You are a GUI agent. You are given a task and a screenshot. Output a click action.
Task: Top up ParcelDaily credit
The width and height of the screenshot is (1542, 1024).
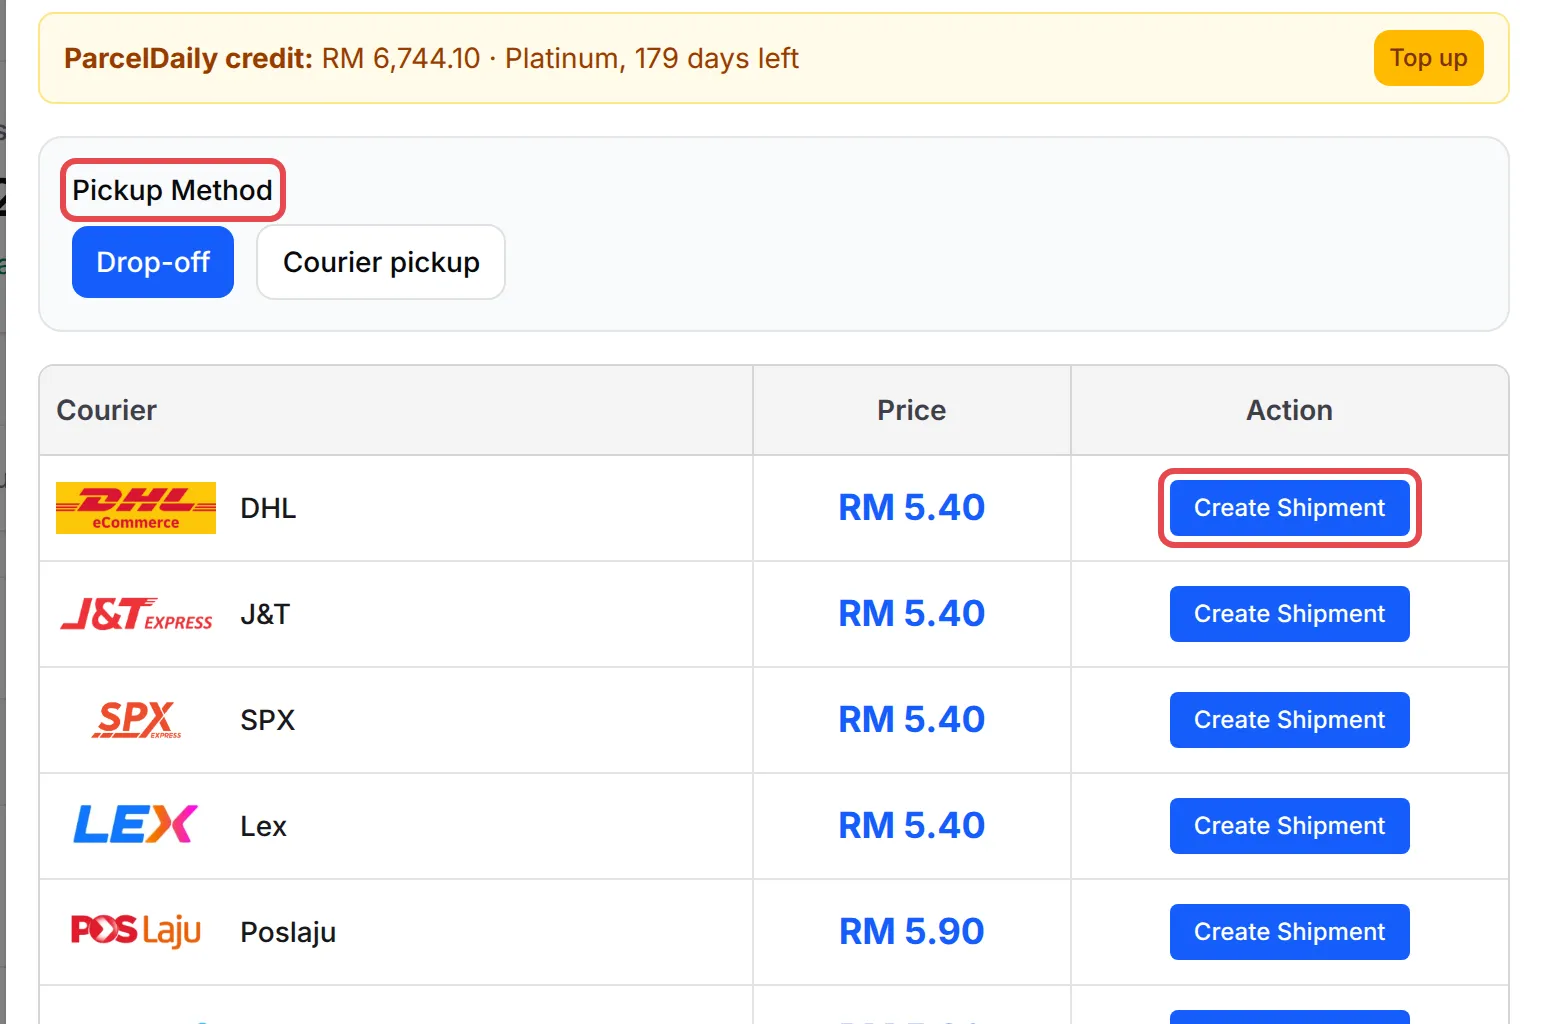(1428, 58)
